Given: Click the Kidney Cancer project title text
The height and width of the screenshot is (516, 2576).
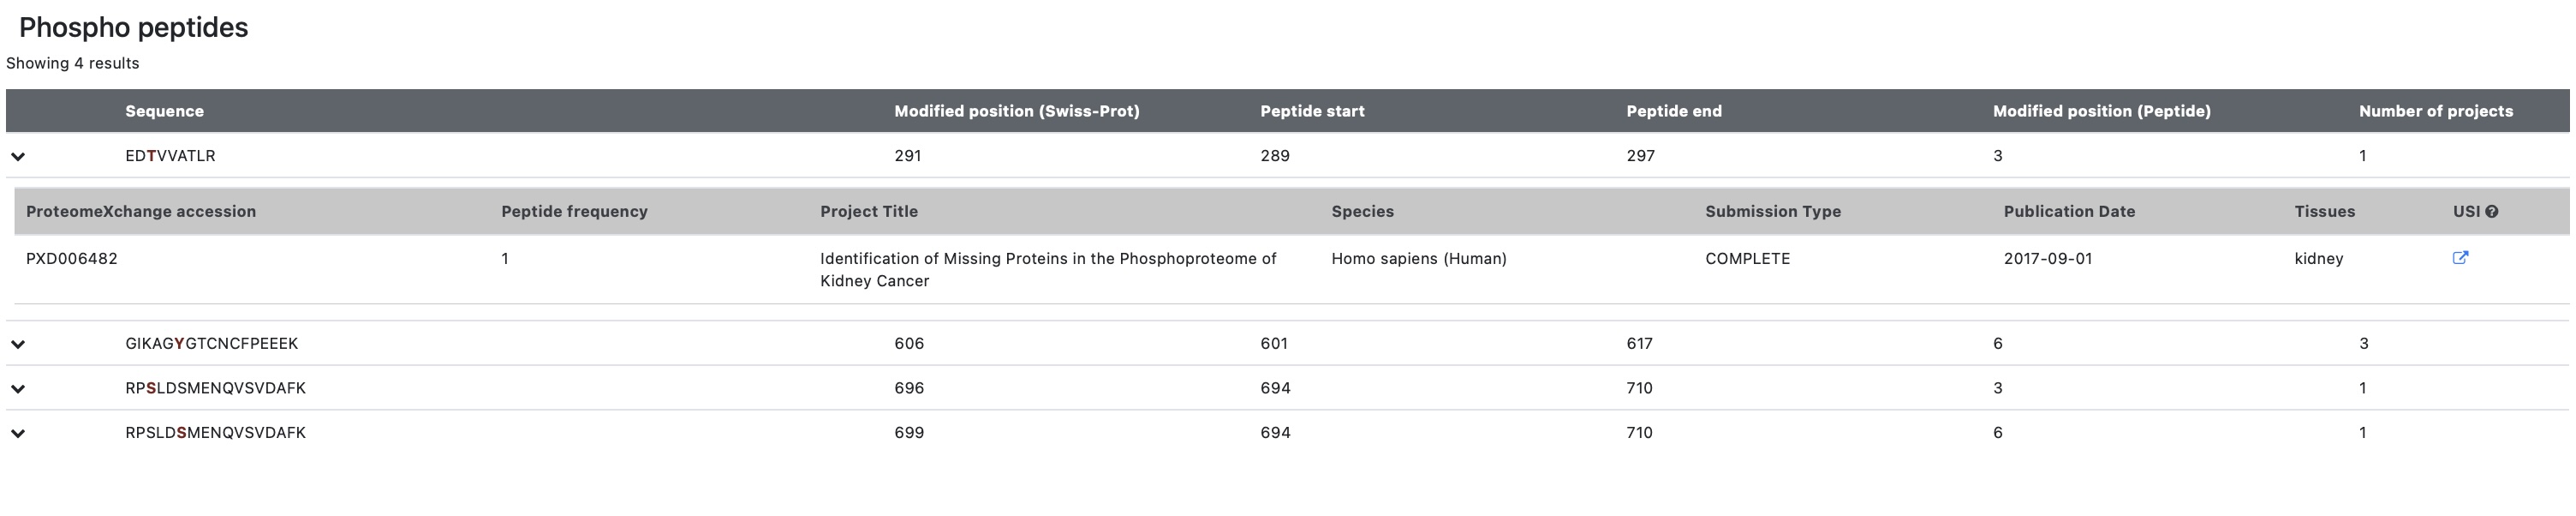Looking at the screenshot, I should [1047, 270].
